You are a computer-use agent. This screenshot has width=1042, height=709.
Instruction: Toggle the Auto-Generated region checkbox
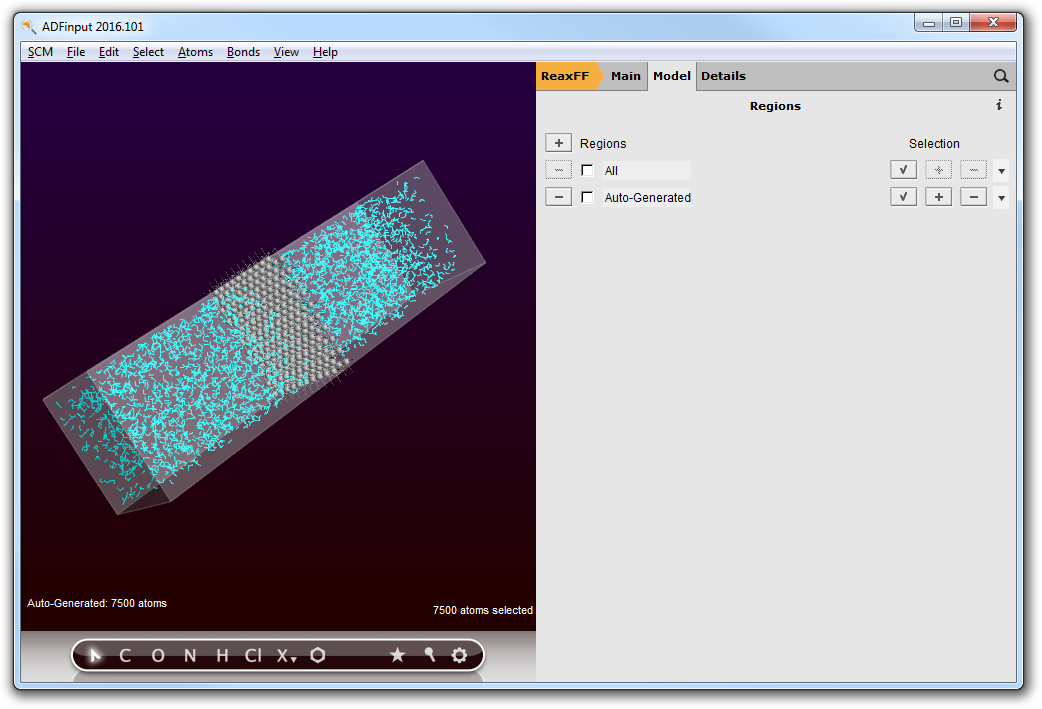[587, 197]
